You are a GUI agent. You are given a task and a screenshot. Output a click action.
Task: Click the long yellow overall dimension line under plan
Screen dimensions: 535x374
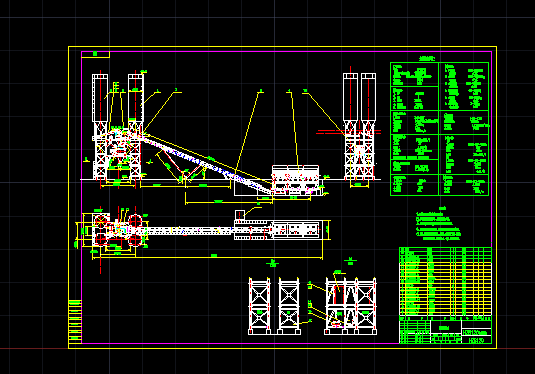click(x=207, y=257)
